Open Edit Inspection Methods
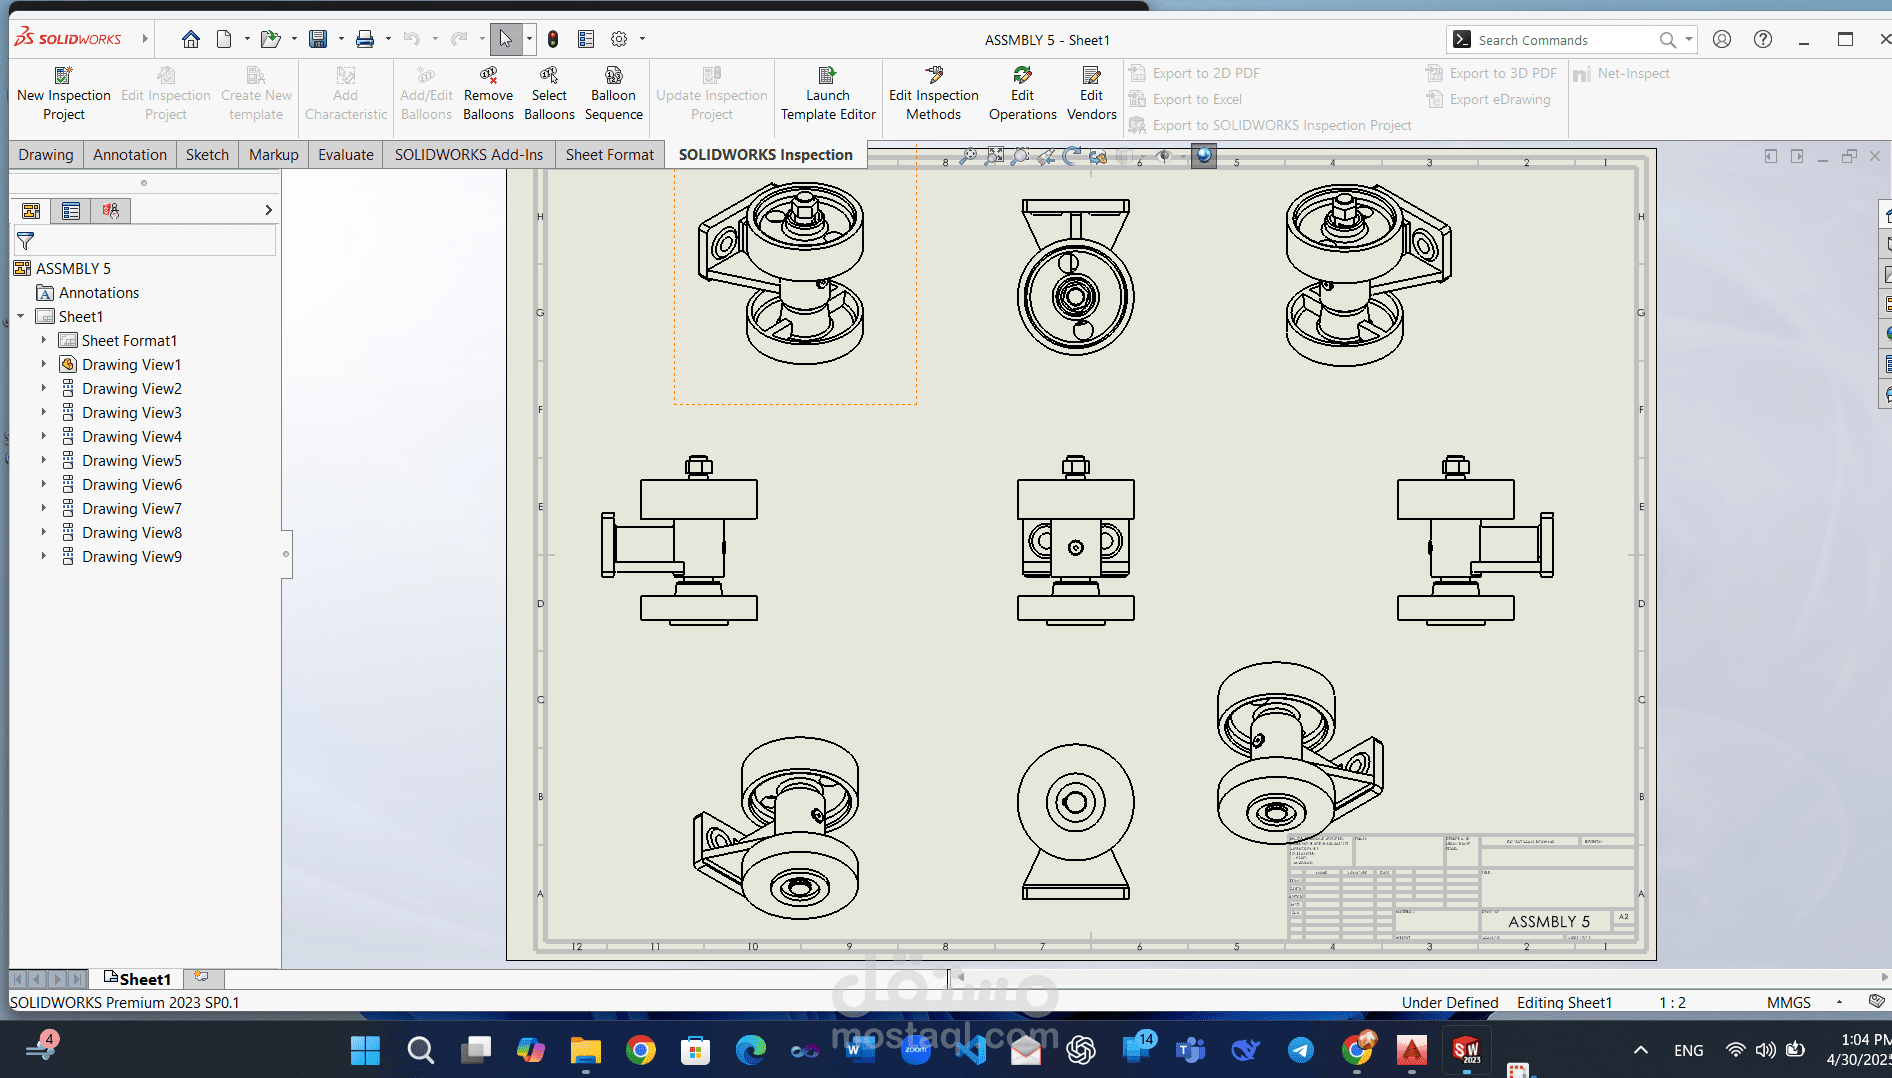 (x=933, y=93)
